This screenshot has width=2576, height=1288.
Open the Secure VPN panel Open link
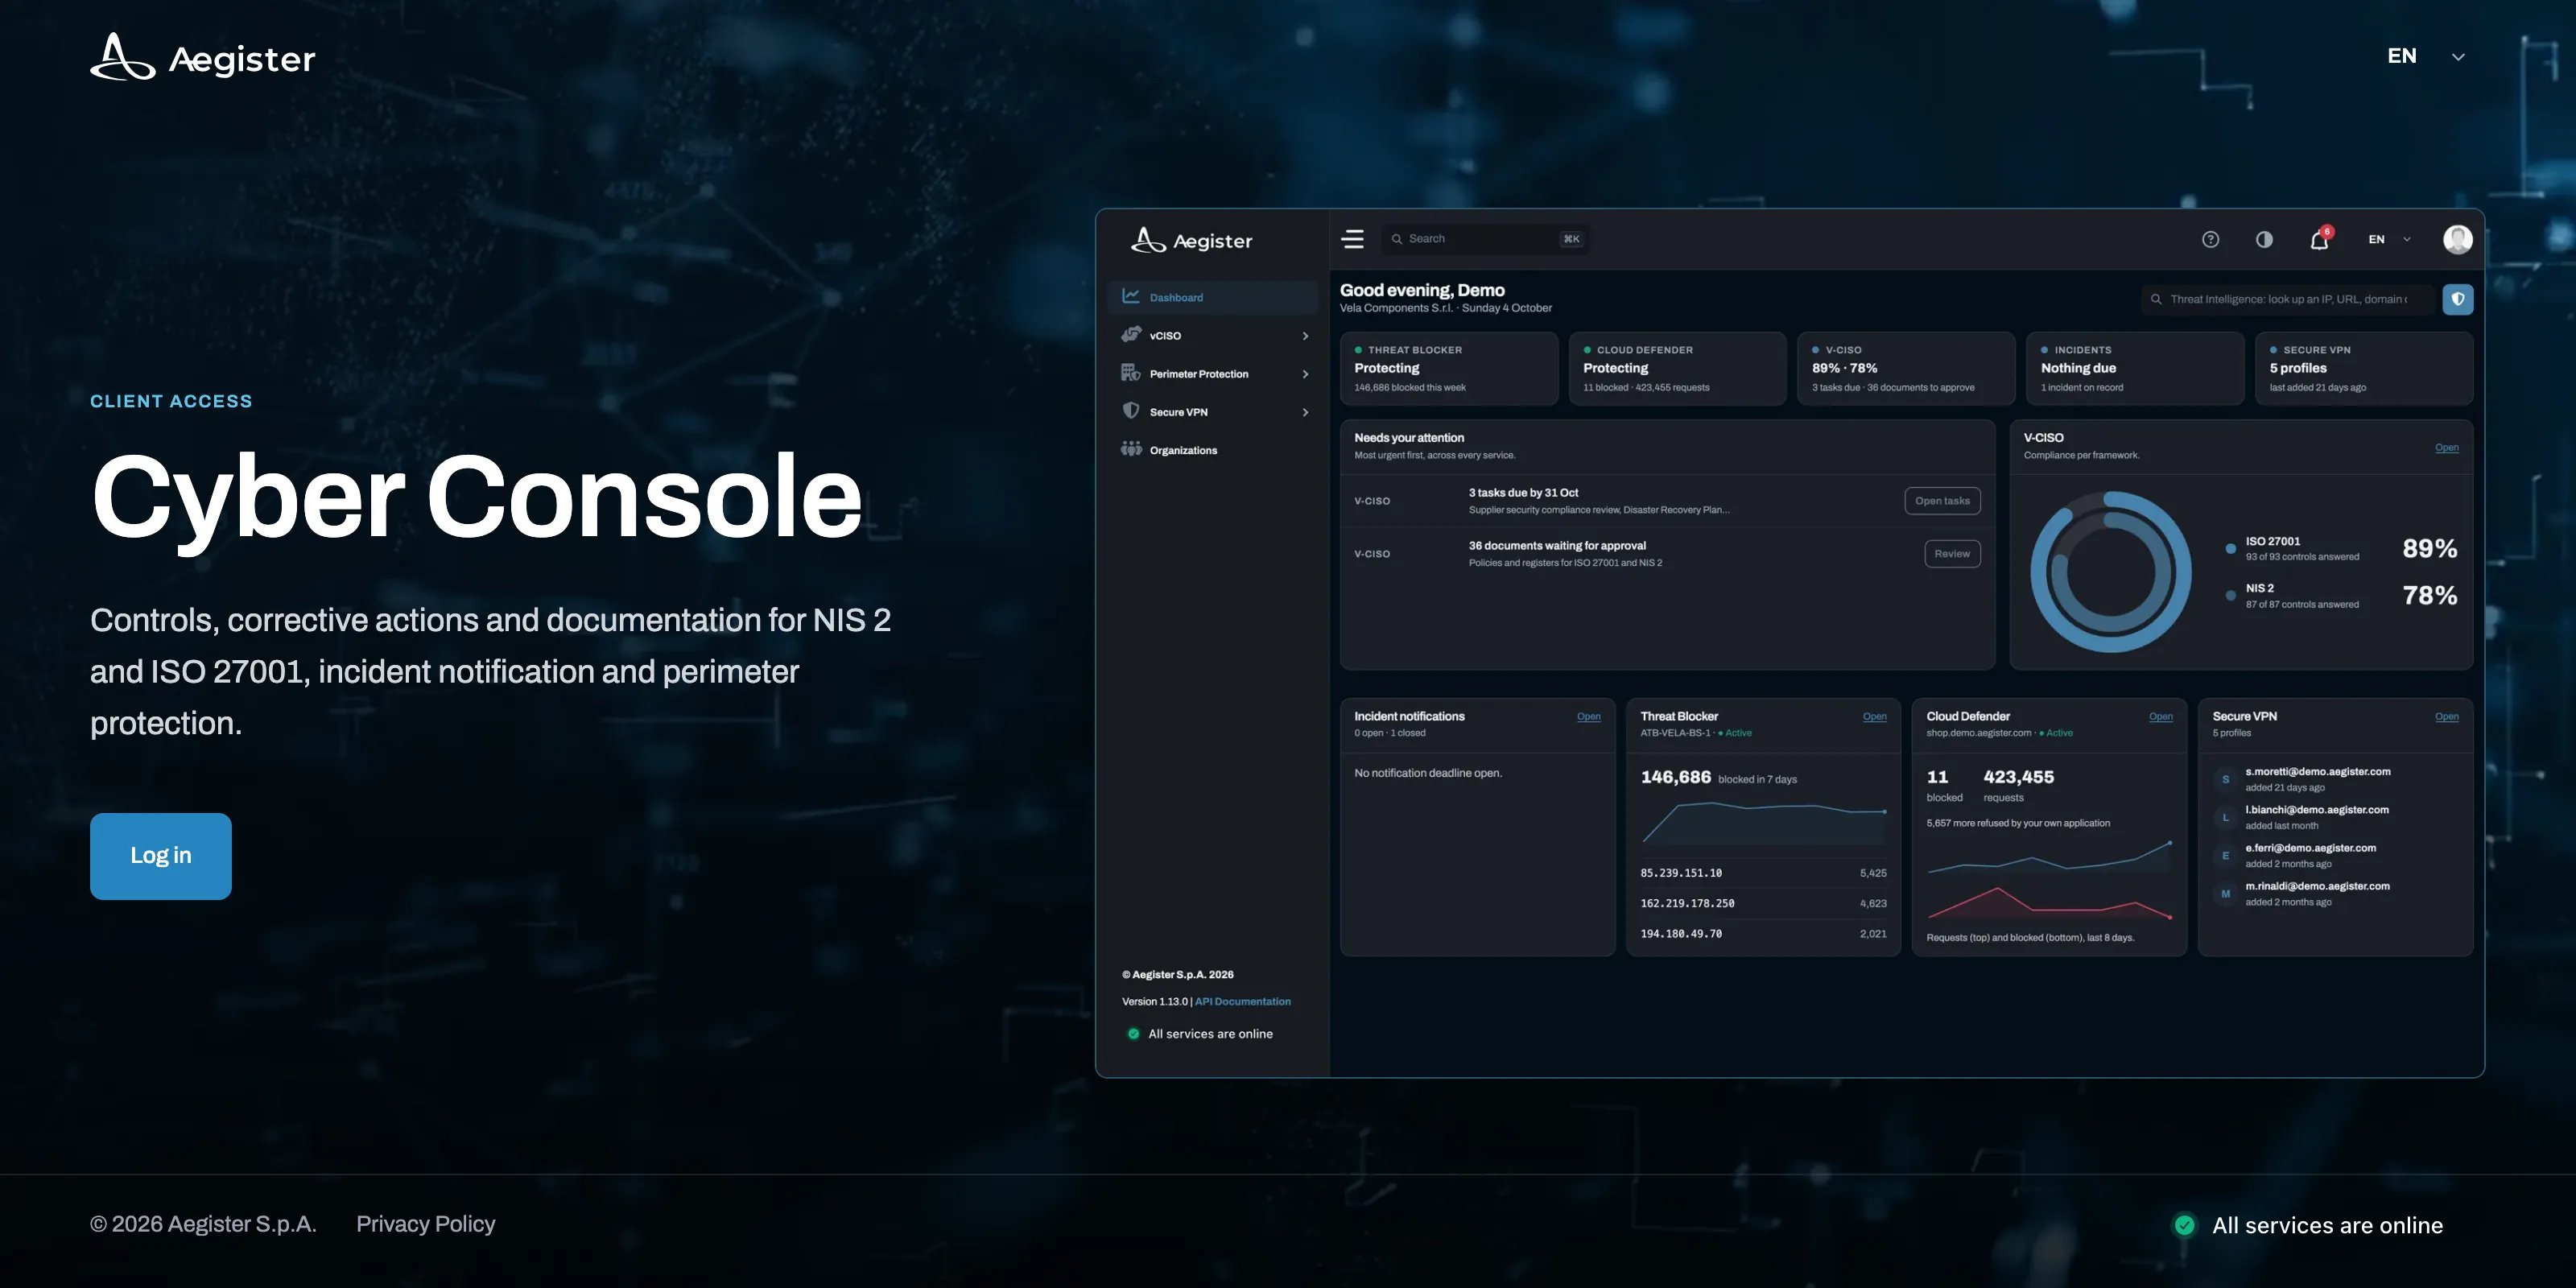click(x=2446, y=717)
